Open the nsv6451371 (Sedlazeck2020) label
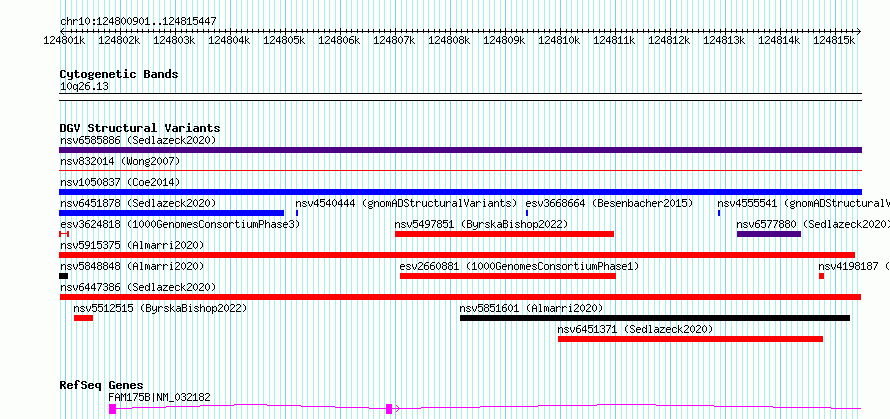This screenshot has width=890, height=419. click(x=635, y=329)
